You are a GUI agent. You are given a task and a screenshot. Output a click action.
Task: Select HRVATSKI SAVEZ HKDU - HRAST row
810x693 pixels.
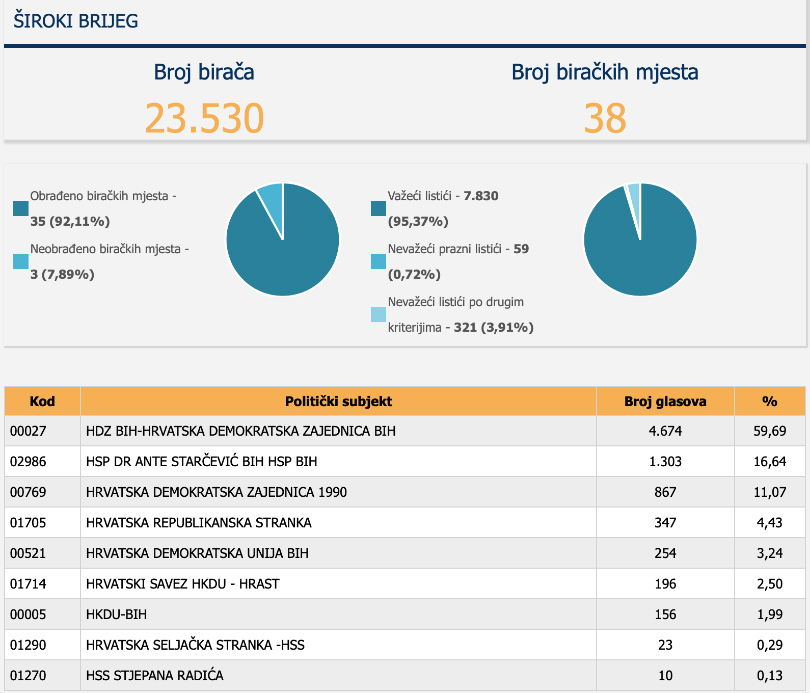pos(405,584)
